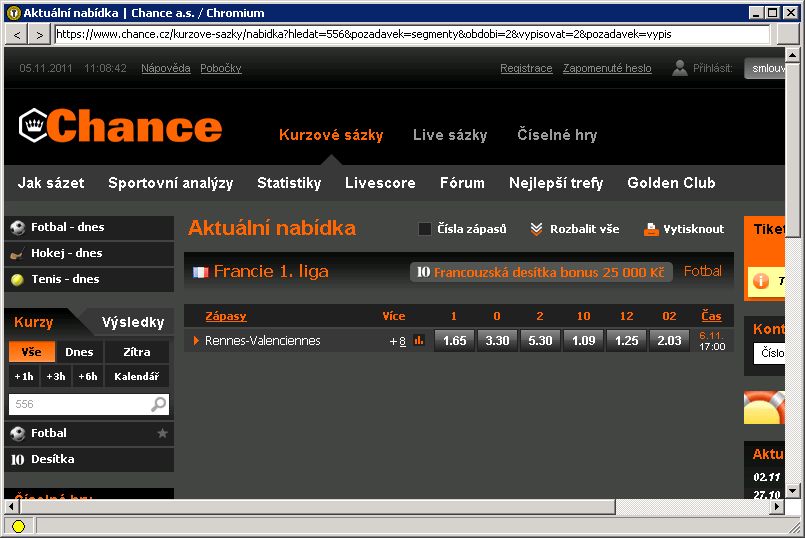Bet on odds 5.30 for away win
This screenshot has width=805, height=538.
click(x=541, y=340)
